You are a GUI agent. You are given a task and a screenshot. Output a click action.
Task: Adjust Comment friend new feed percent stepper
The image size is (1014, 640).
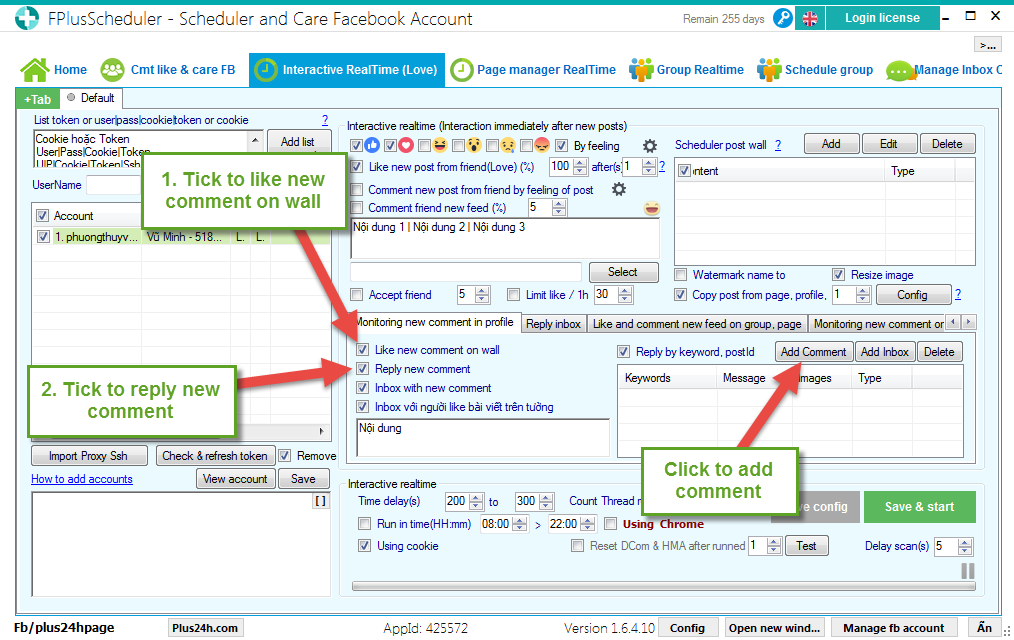point(559,208)
